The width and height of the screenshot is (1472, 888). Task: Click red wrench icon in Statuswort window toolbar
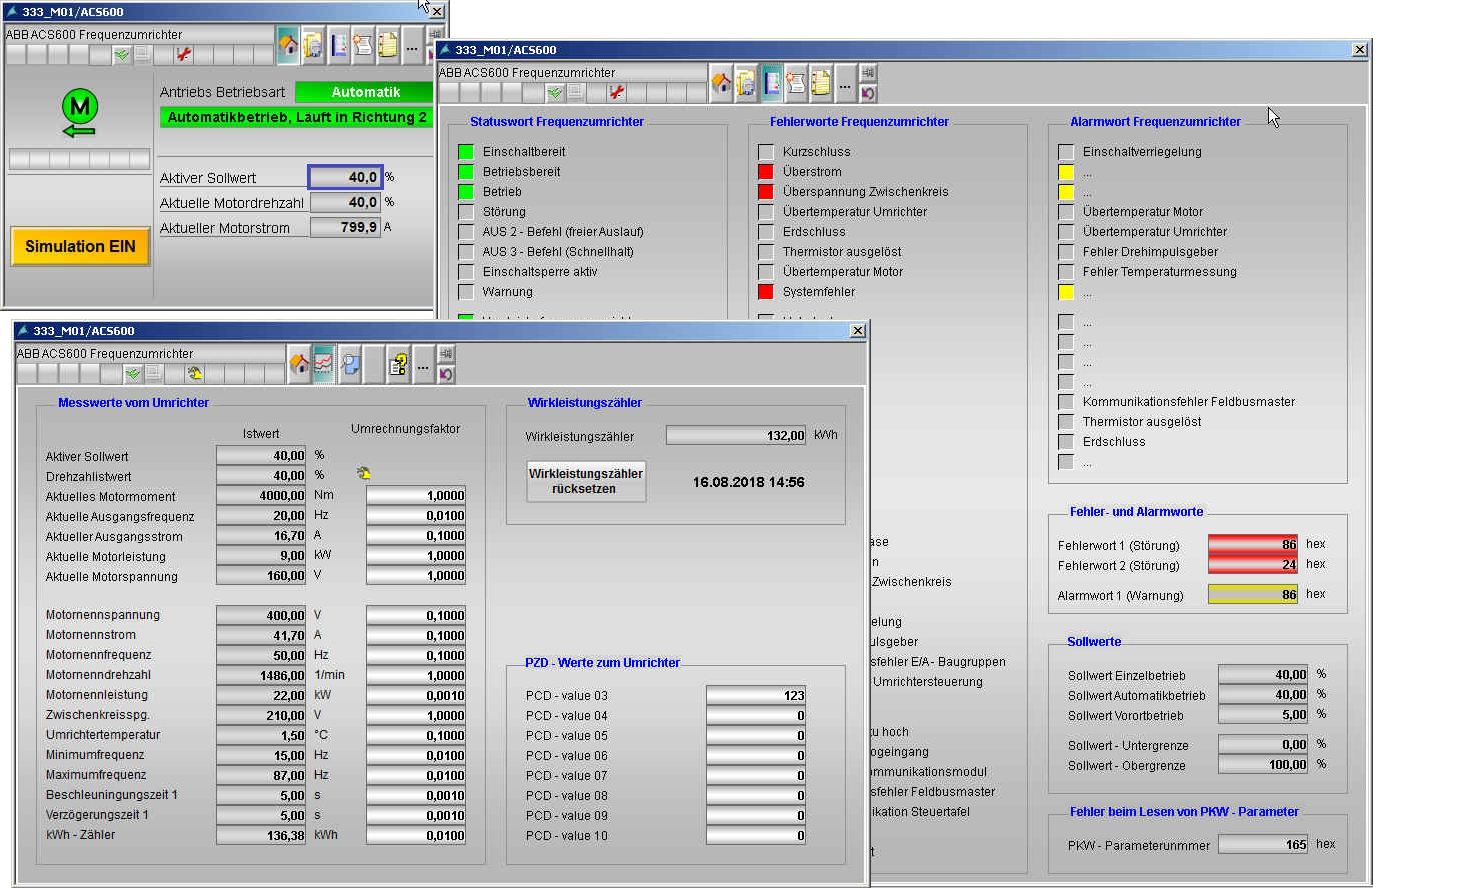616,92
